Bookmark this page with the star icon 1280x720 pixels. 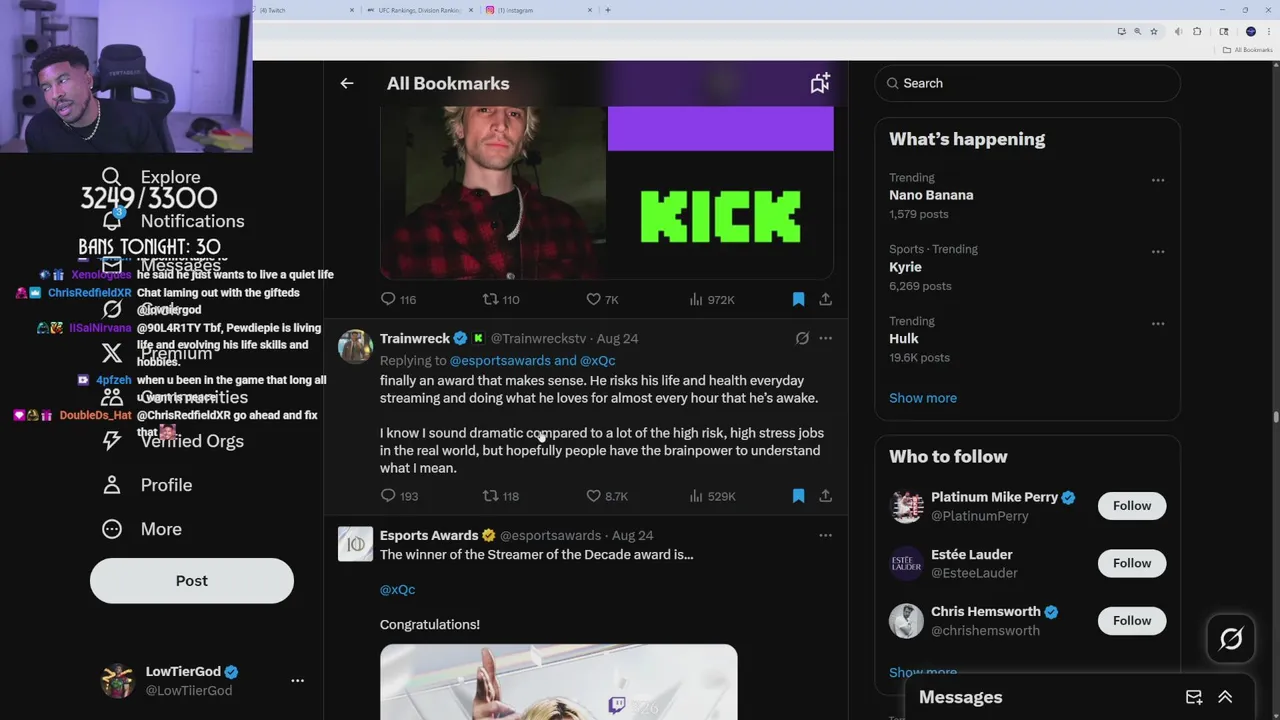[1154, 32]
